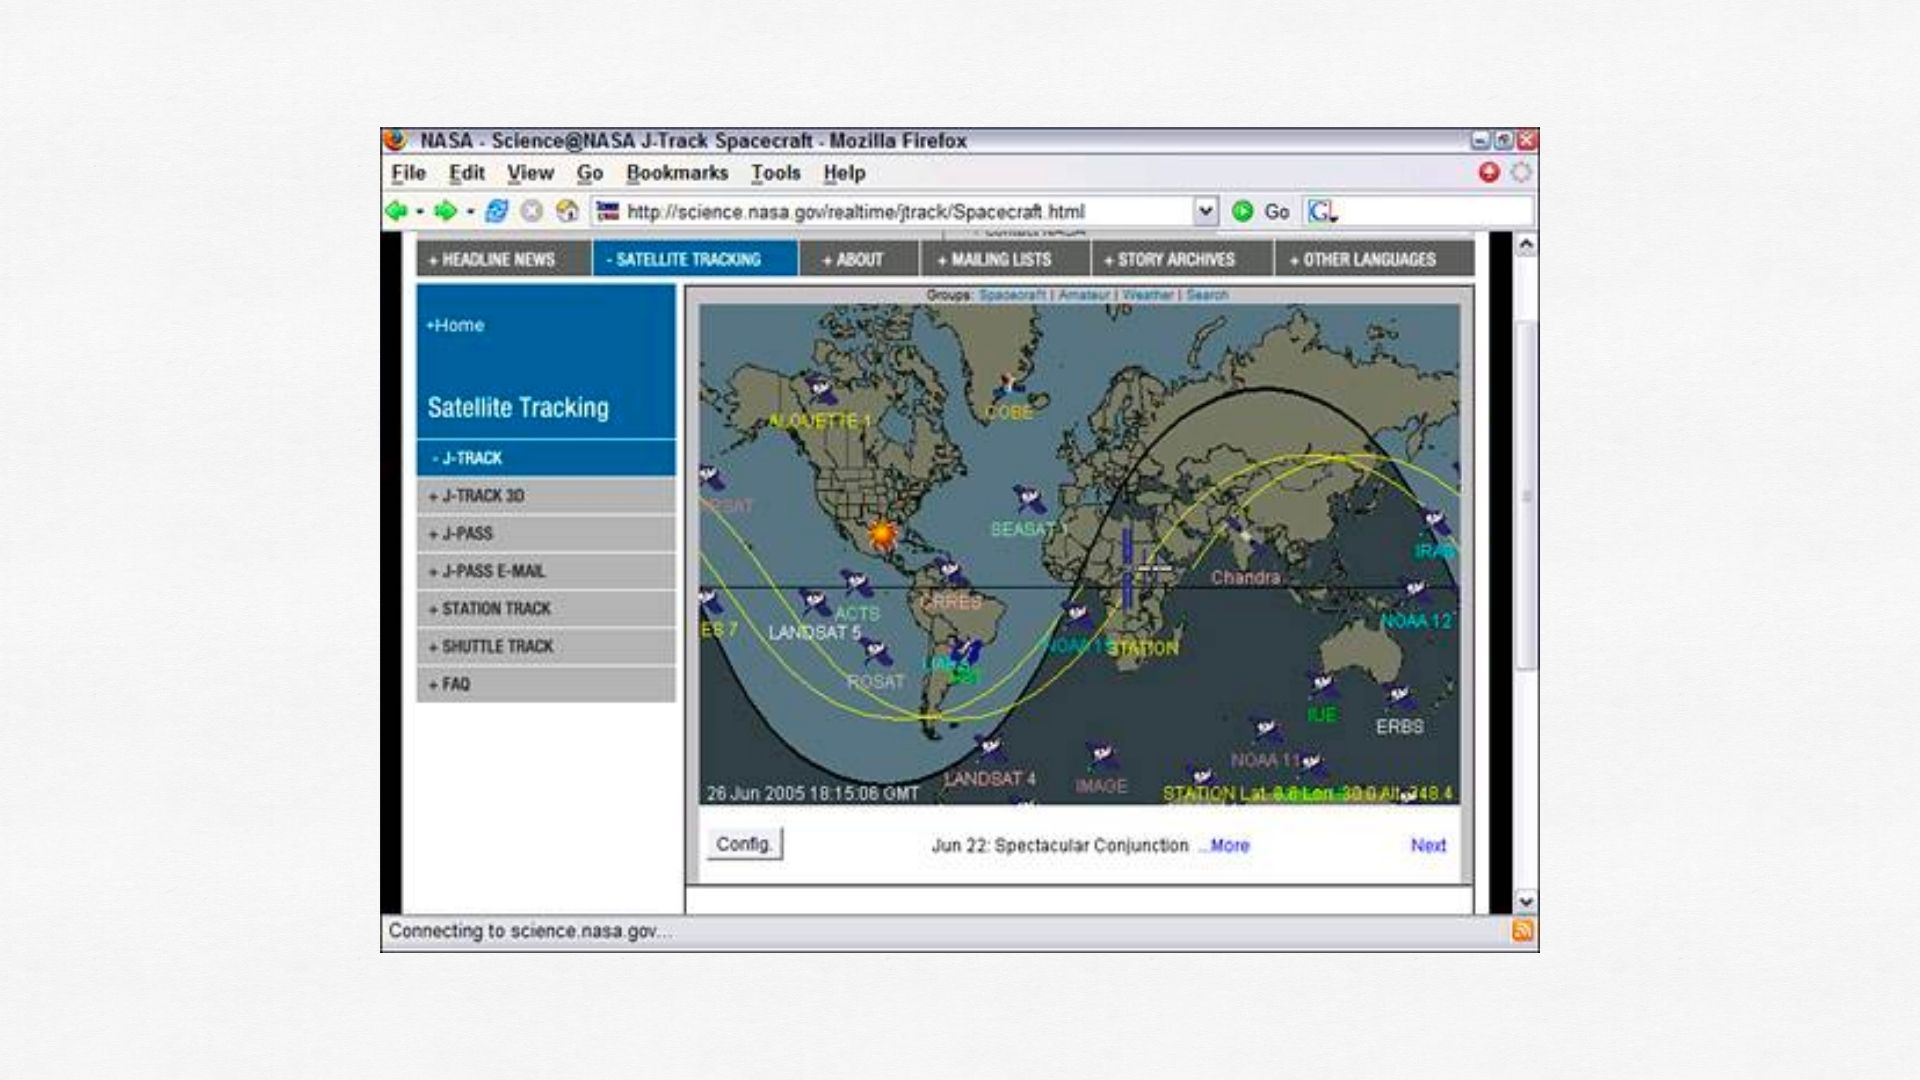The height and width of the screenshot is (1080, 1920).
Task: Click the red update notification icon
Action: coord(1489,172)
